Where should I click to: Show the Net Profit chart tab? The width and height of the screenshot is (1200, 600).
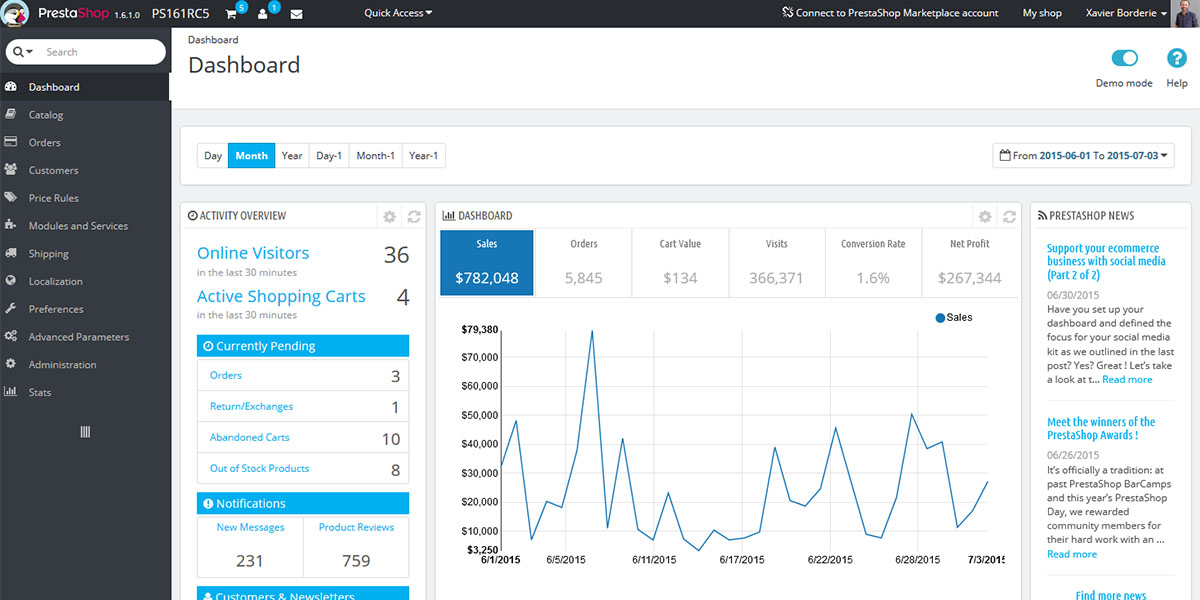pos(969,263)
